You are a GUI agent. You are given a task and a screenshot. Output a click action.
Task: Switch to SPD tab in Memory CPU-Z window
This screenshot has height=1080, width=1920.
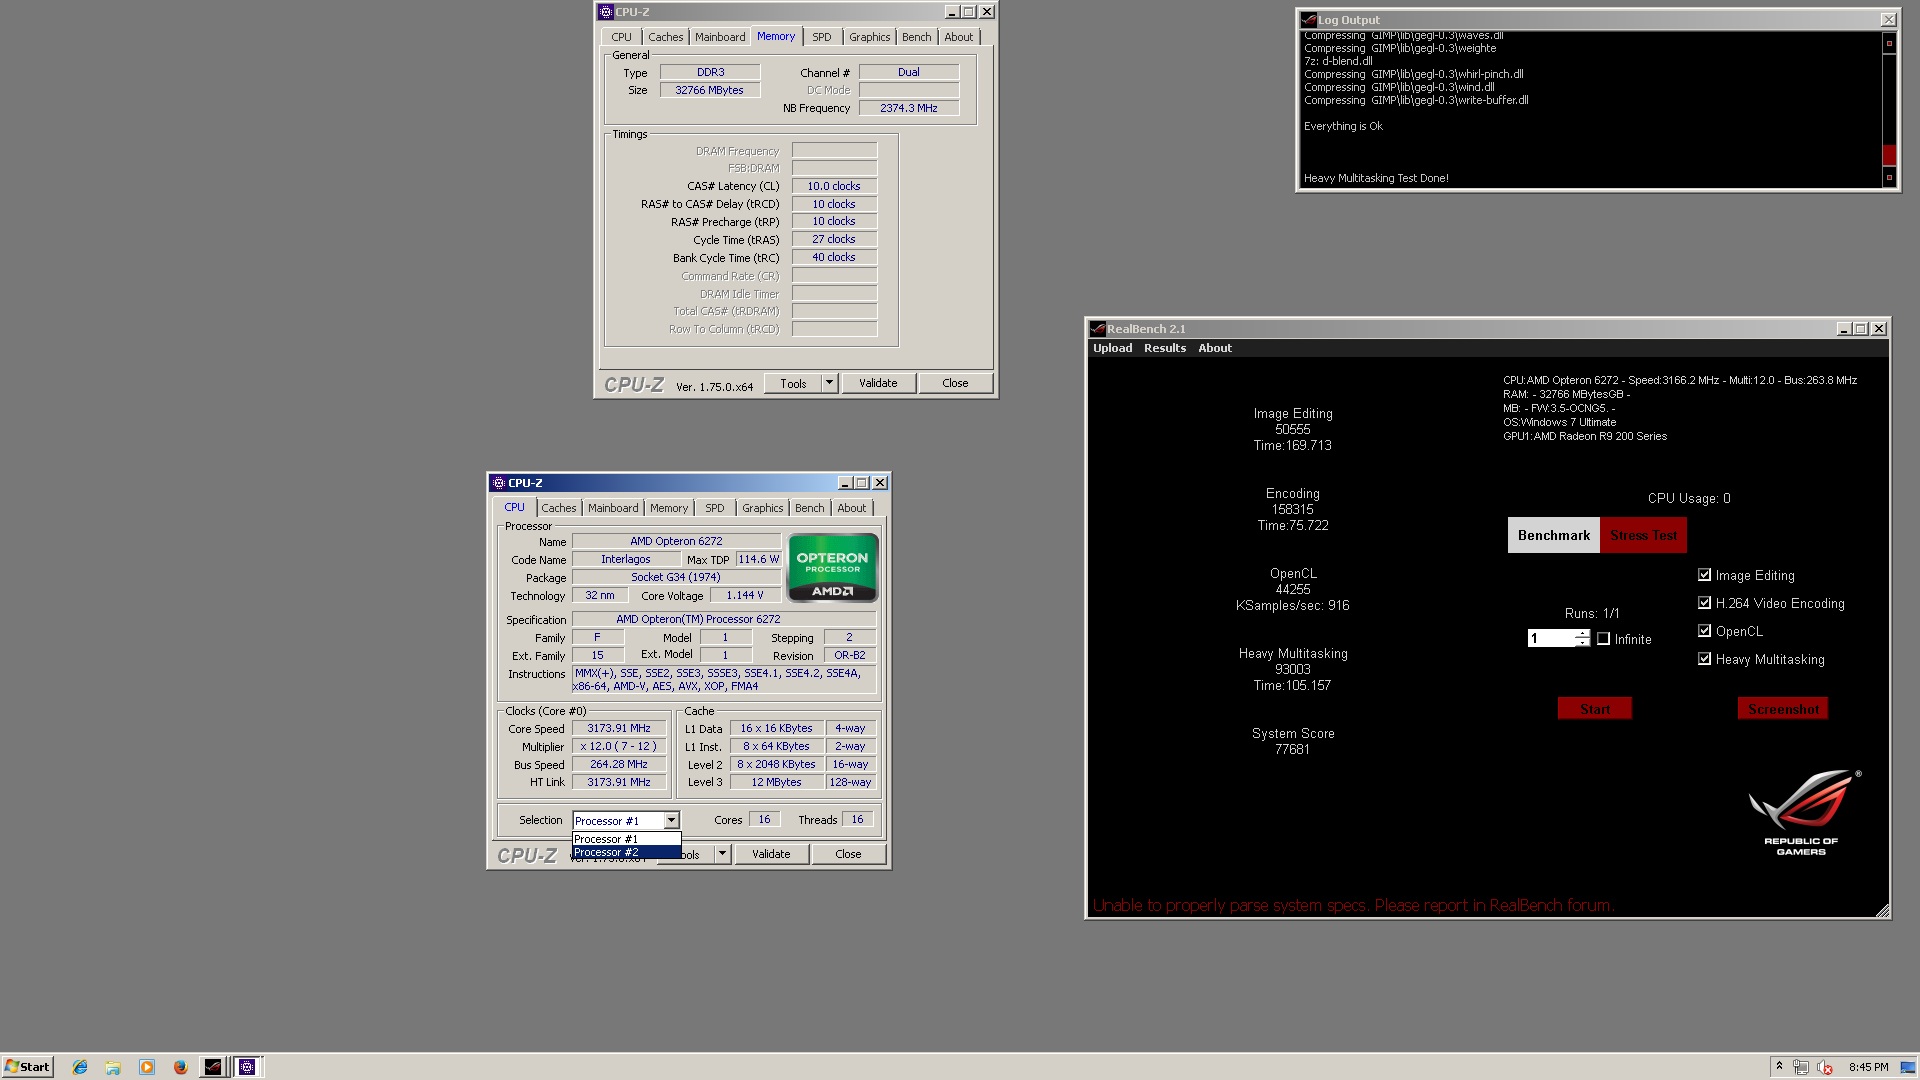(x=822, y=37)
